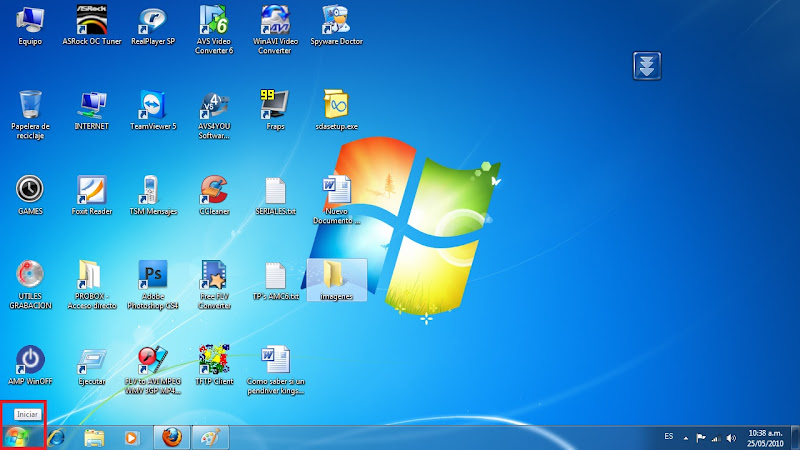Click the INTERNET desktop shortcut
800x450 pixels.
pyautogui.click(x=92, y=111)
